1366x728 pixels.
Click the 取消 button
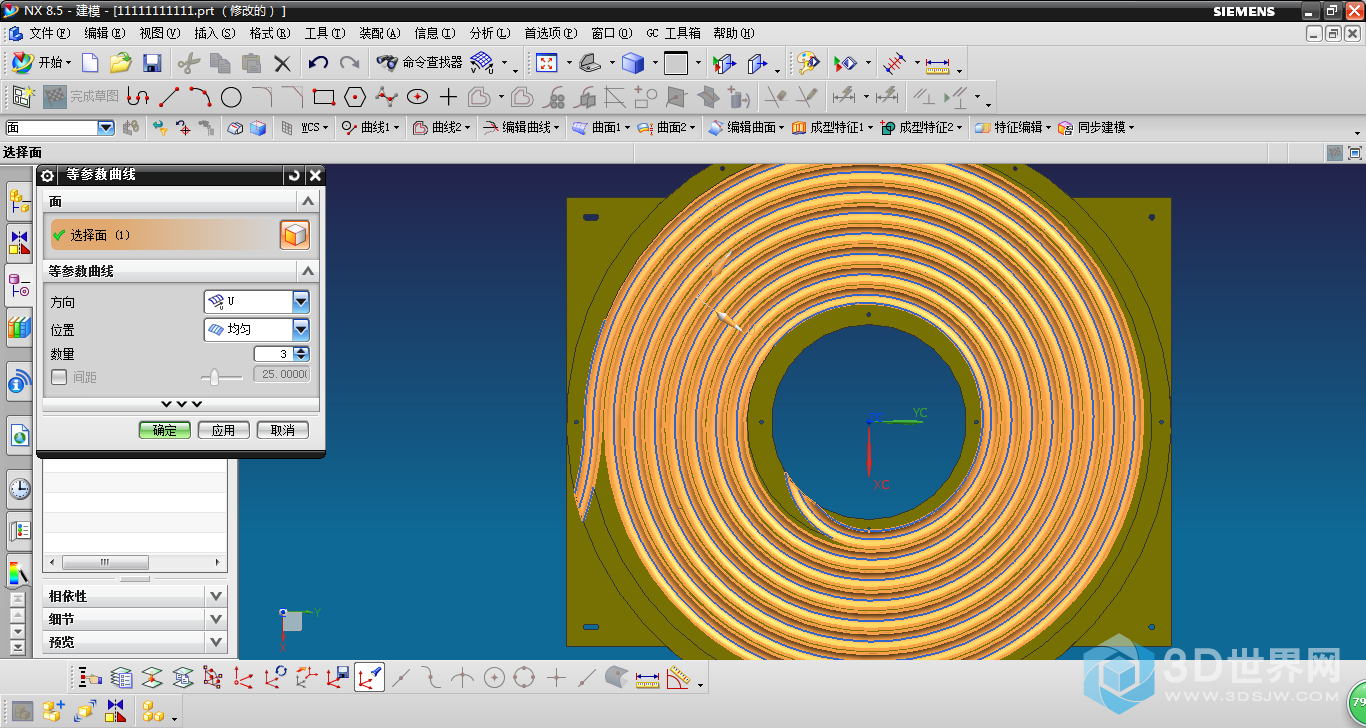(283, 430)
